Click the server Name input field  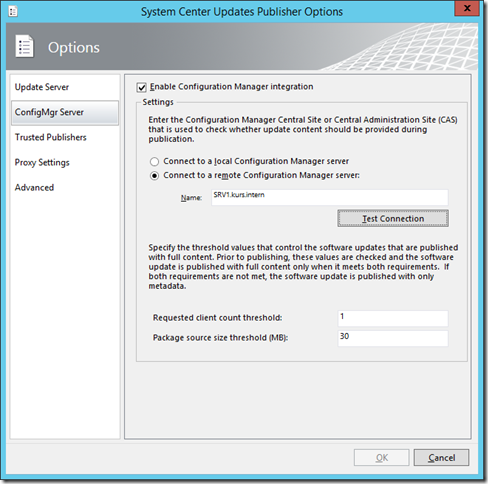click(x=330, y=198)
